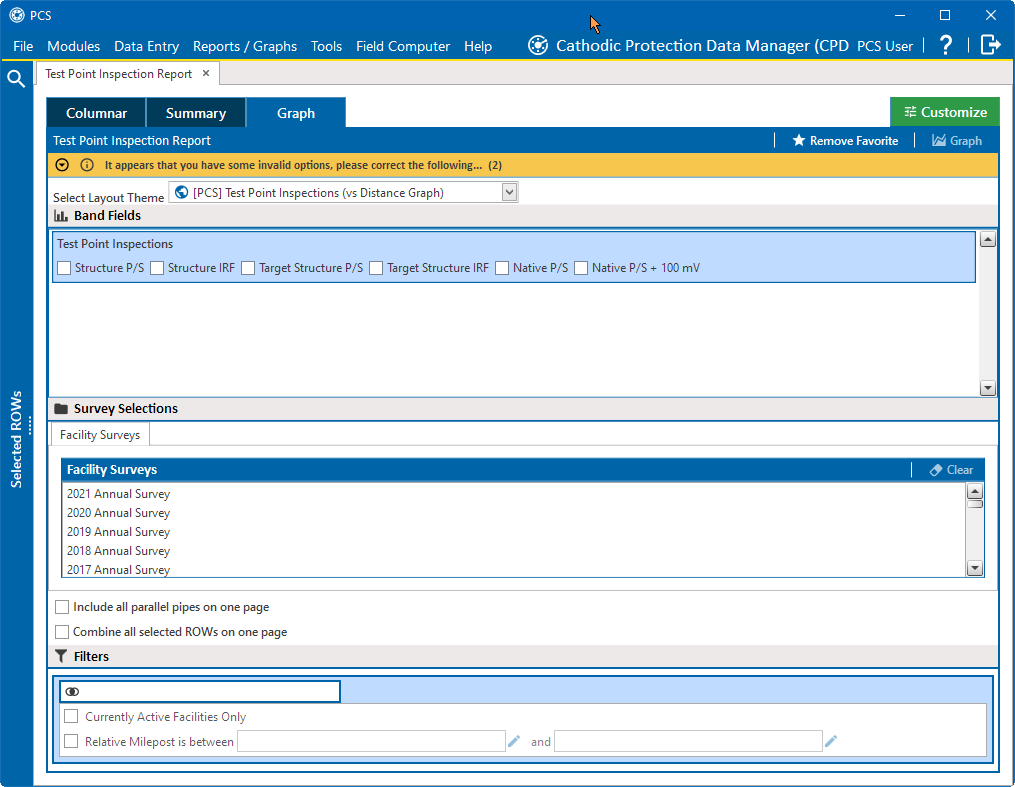Enable the Structure P/S checkbox

64,268
